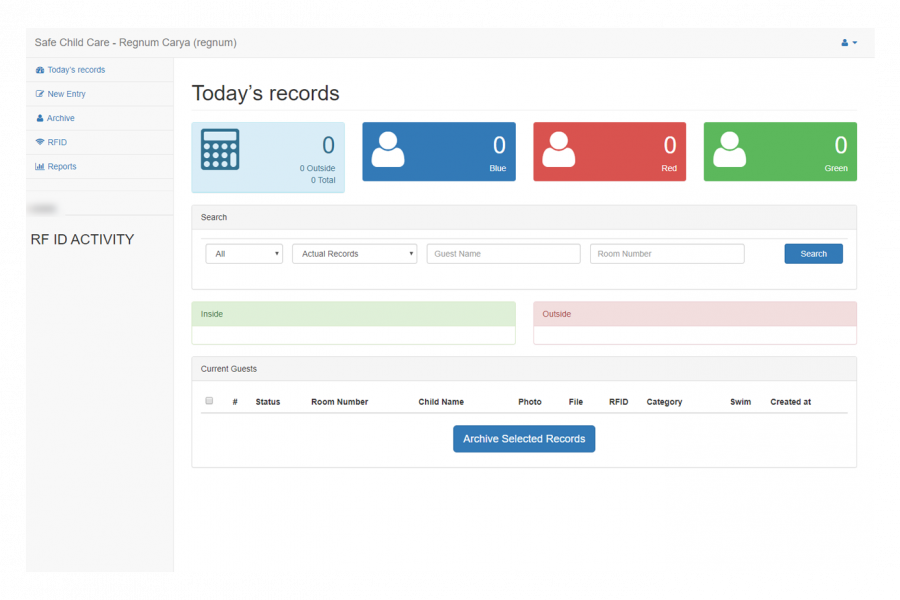This screenshot has width=900, height=600.
Task: Focus the Room Number search field
Action: (x=667, y=254)
